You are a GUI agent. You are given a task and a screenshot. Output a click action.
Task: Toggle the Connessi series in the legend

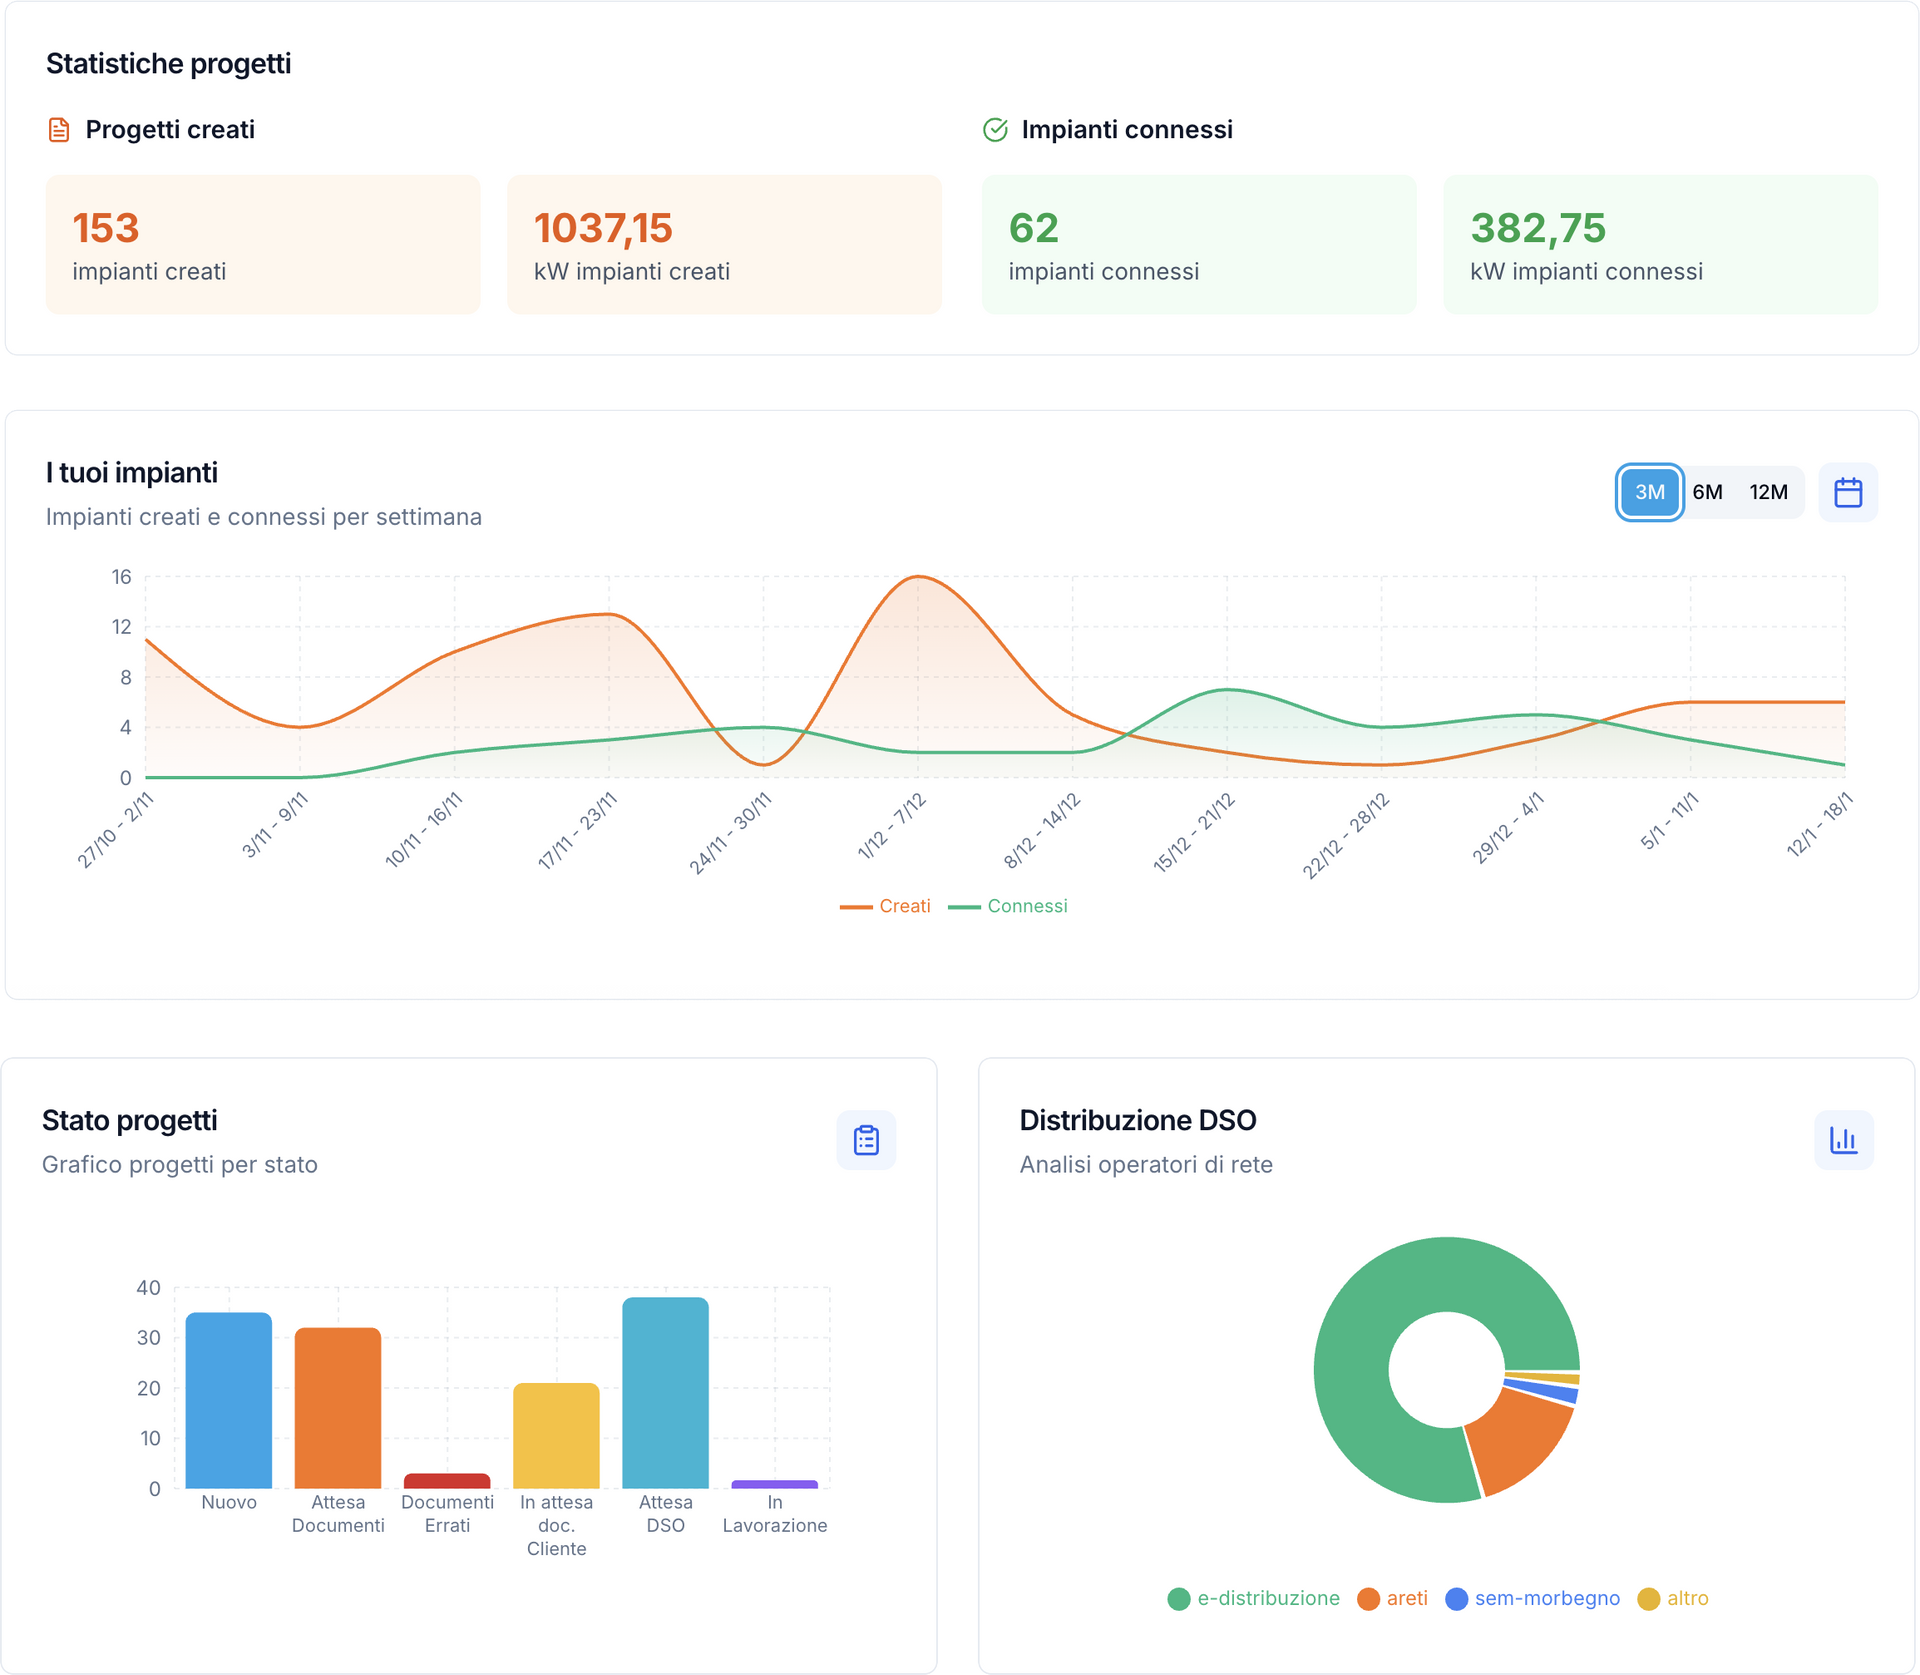click(1010, 906)
